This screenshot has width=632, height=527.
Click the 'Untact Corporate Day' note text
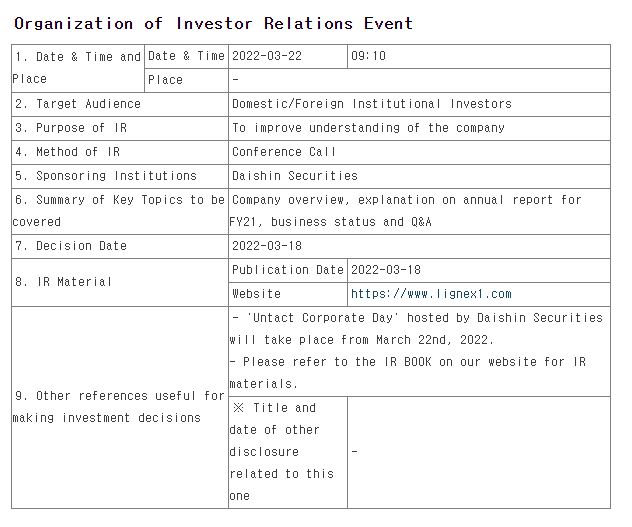tap(417, 318)
